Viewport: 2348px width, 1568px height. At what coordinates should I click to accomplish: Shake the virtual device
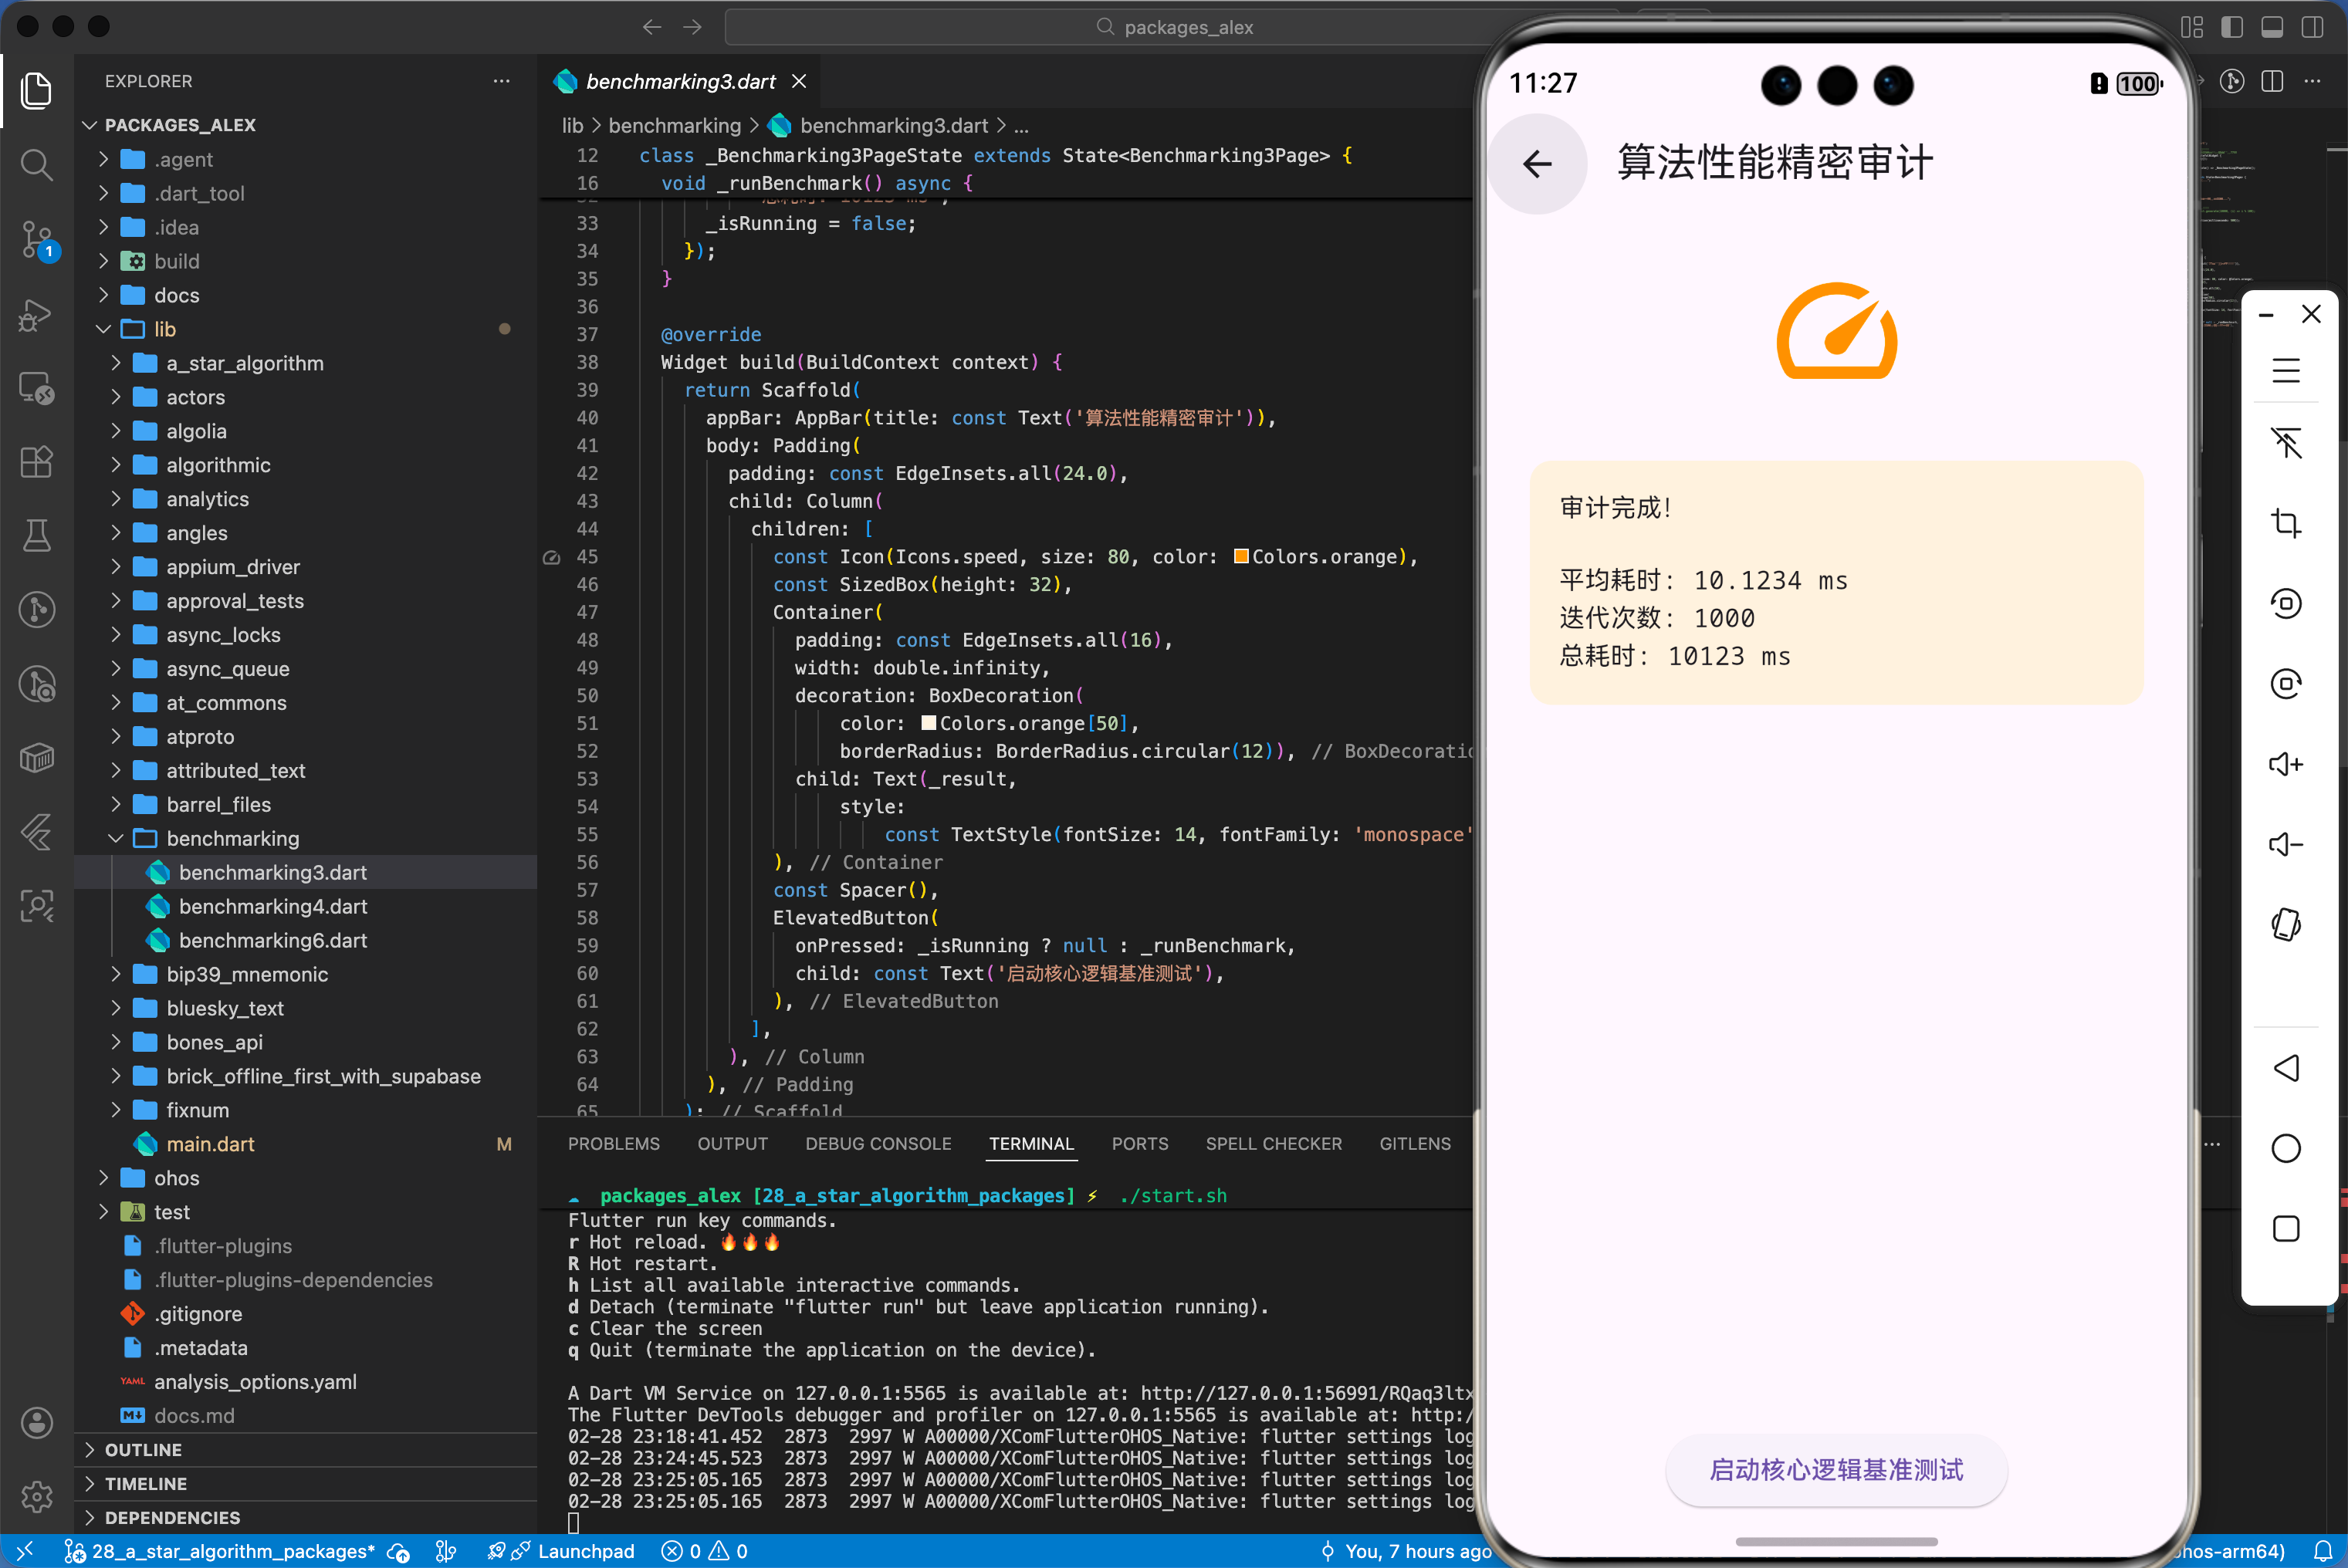[x=2286, y=925]
